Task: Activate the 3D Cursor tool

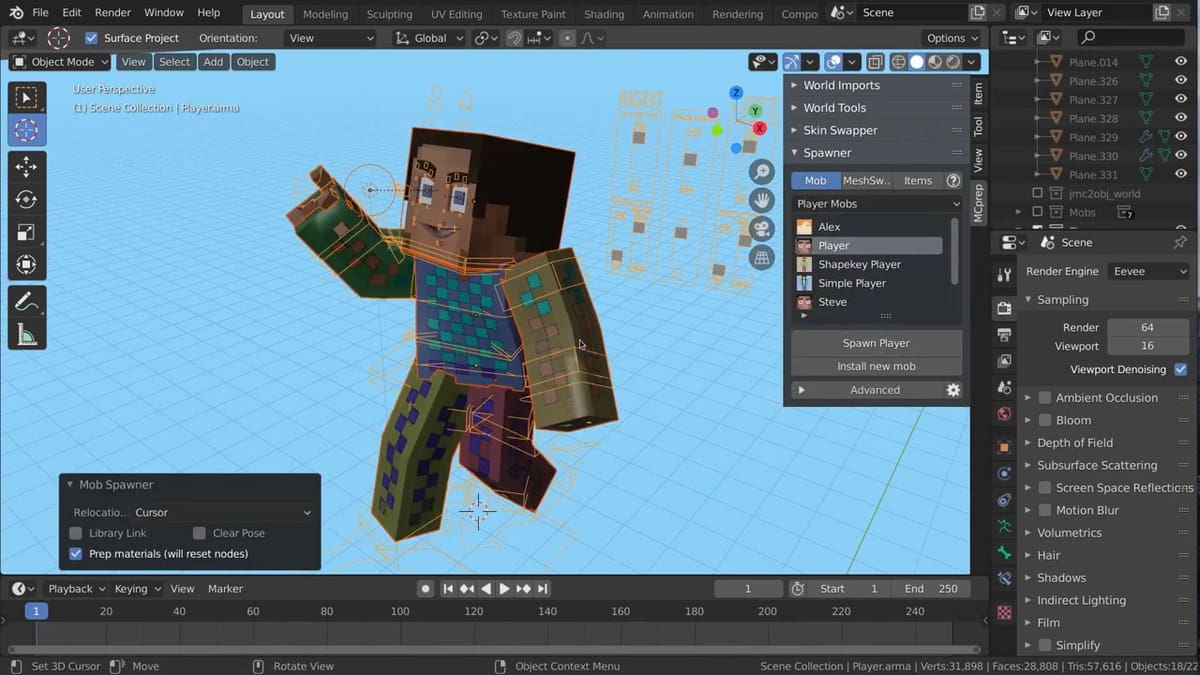Action: pos(26,130)
